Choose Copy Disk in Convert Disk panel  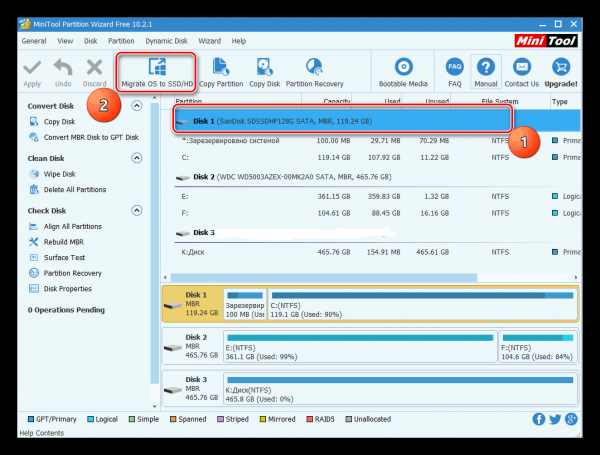[x=52, y=122]
